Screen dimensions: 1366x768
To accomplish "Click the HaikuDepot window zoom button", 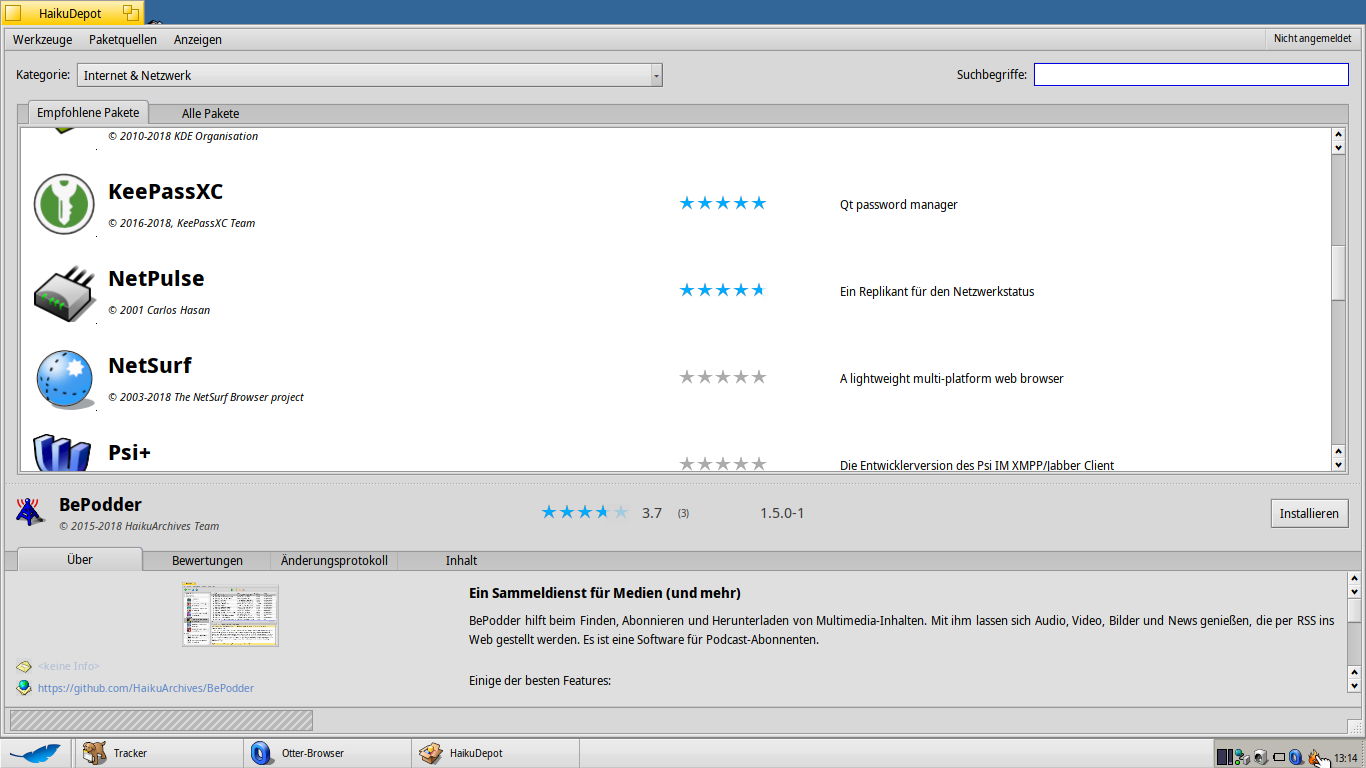I will (130, 13).
